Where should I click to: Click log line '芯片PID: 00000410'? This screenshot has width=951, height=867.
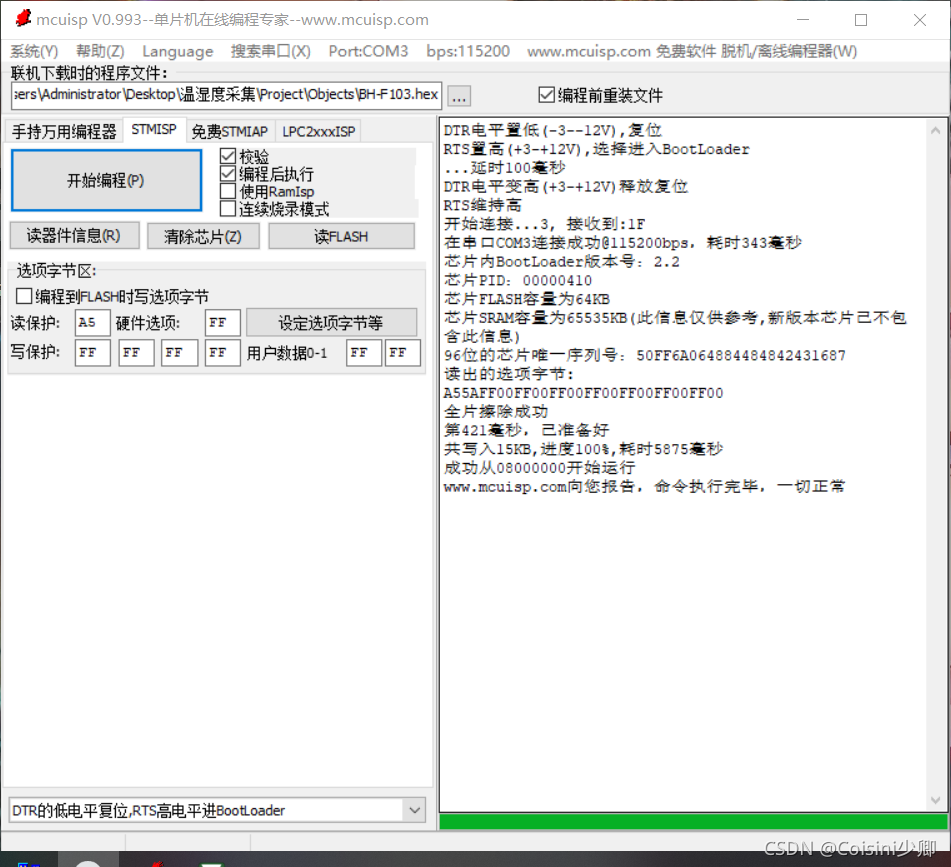tap(517, 280)
